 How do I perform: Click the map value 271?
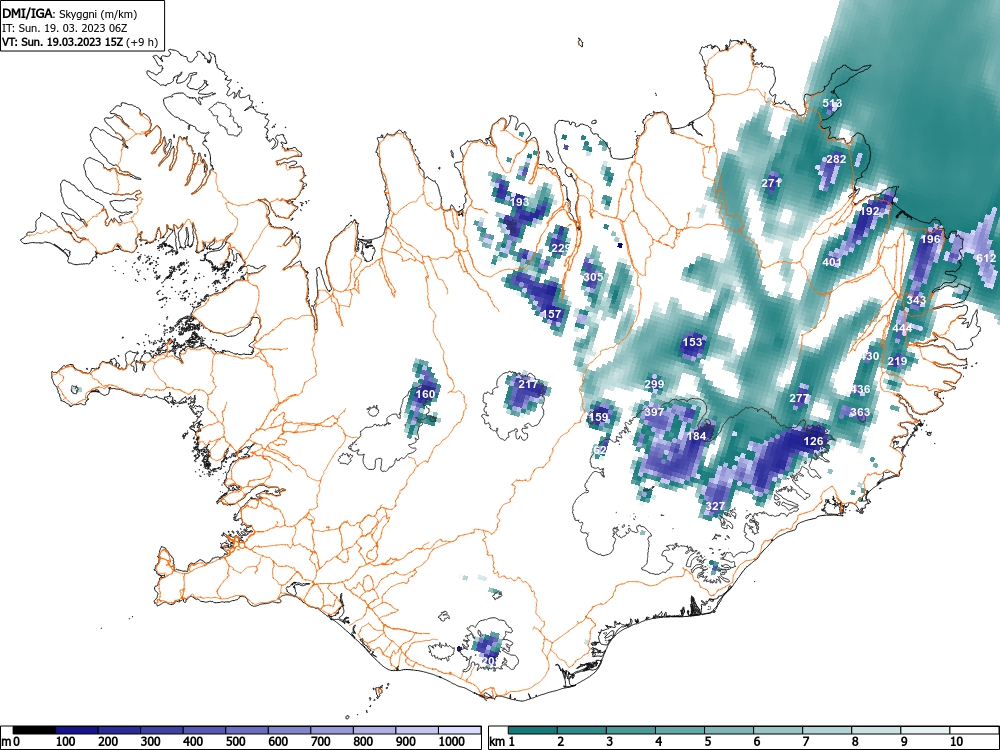pos(771,183)
